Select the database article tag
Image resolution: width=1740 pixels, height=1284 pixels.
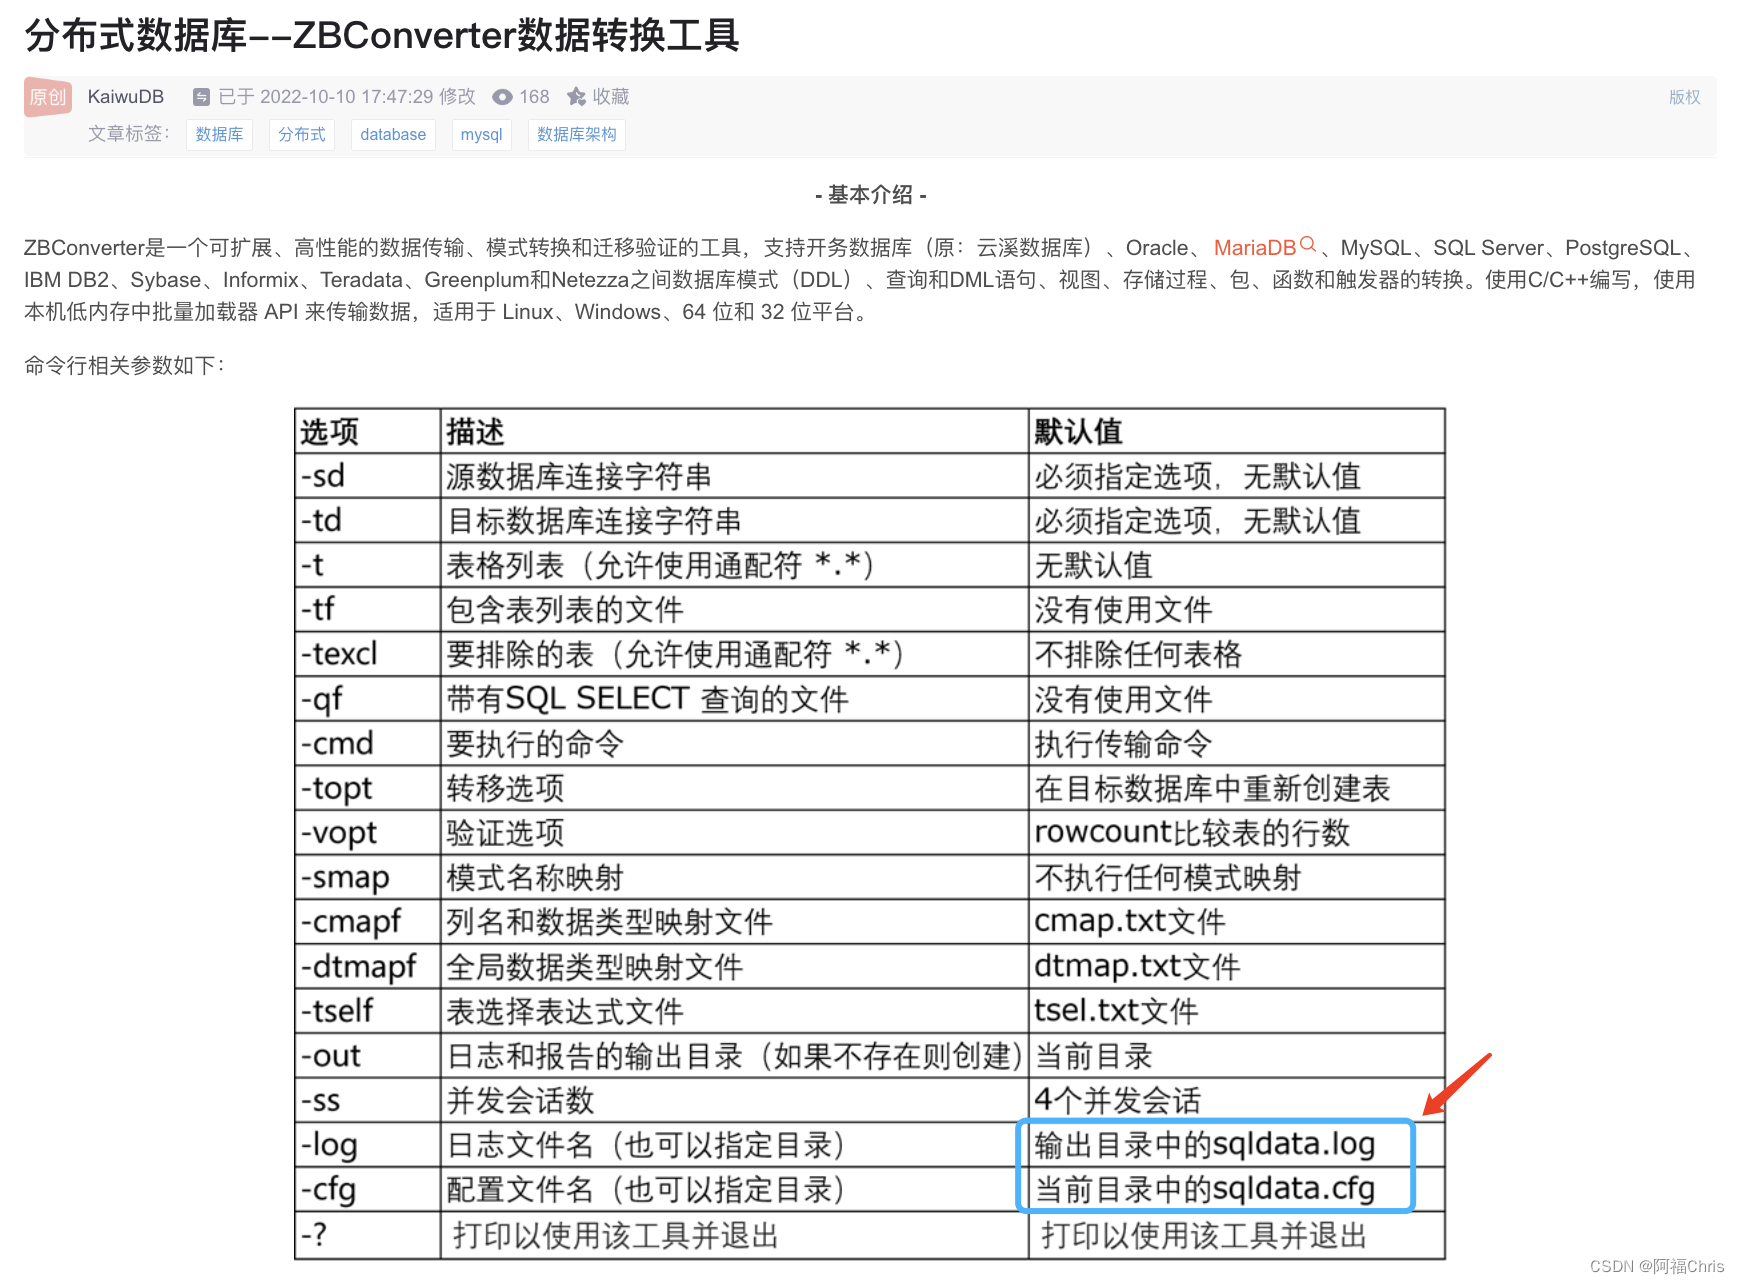pyautogui.click(x=393, y=134)
